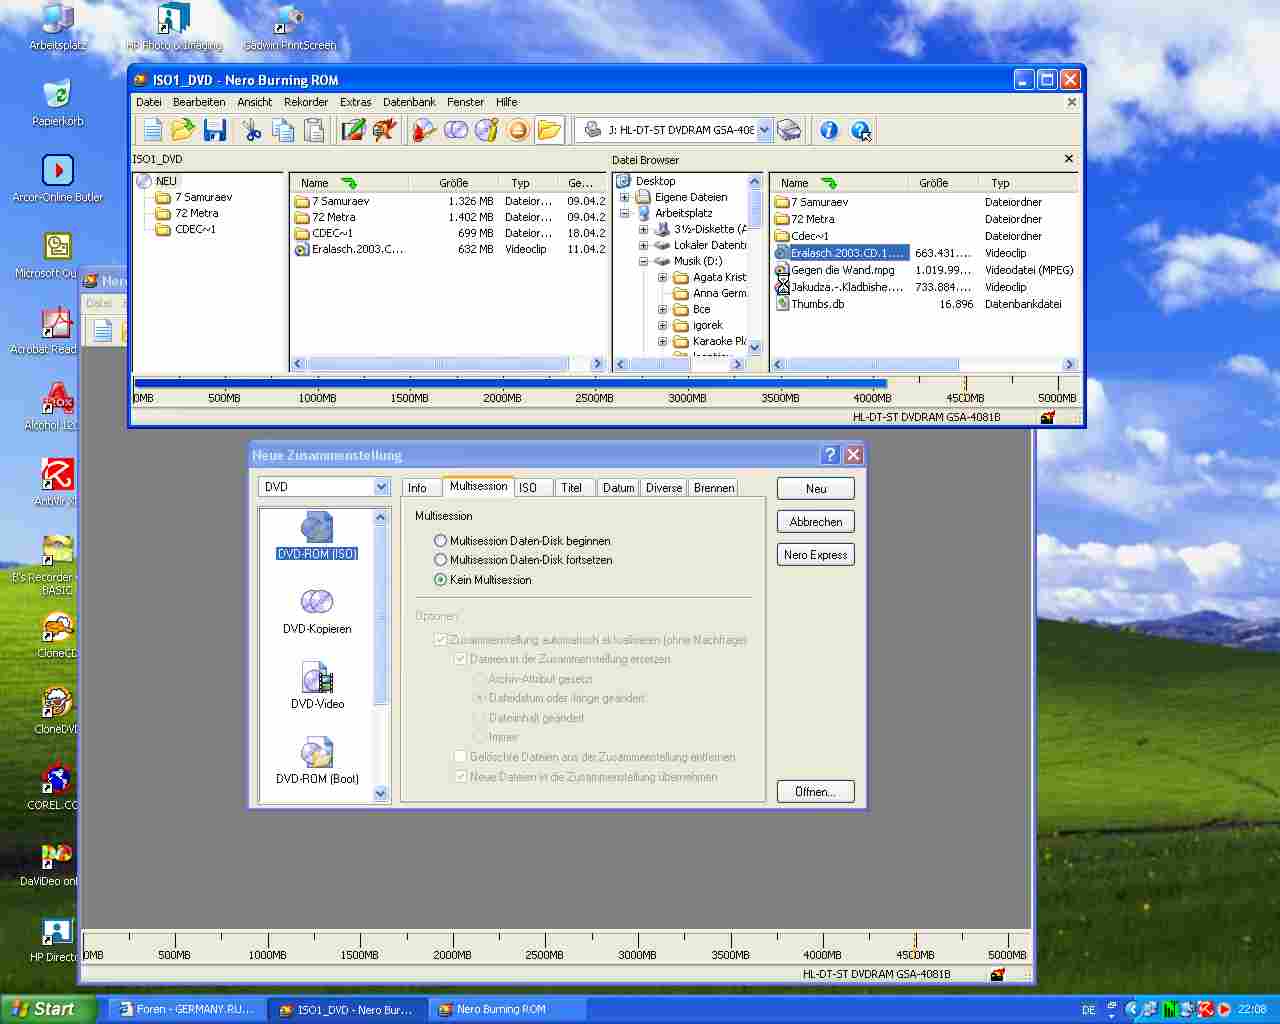Open the recorder selection dropdown
This screenshot has height=1024, width=1280.
[764, 130]
